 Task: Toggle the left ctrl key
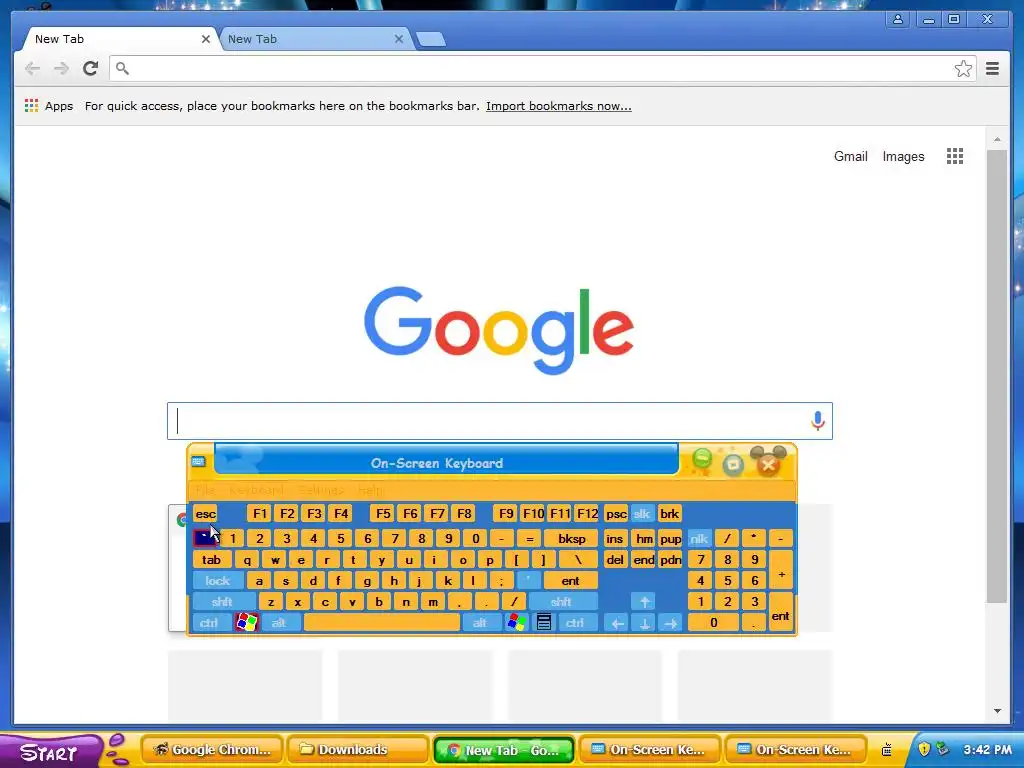[x=211, y=623]
